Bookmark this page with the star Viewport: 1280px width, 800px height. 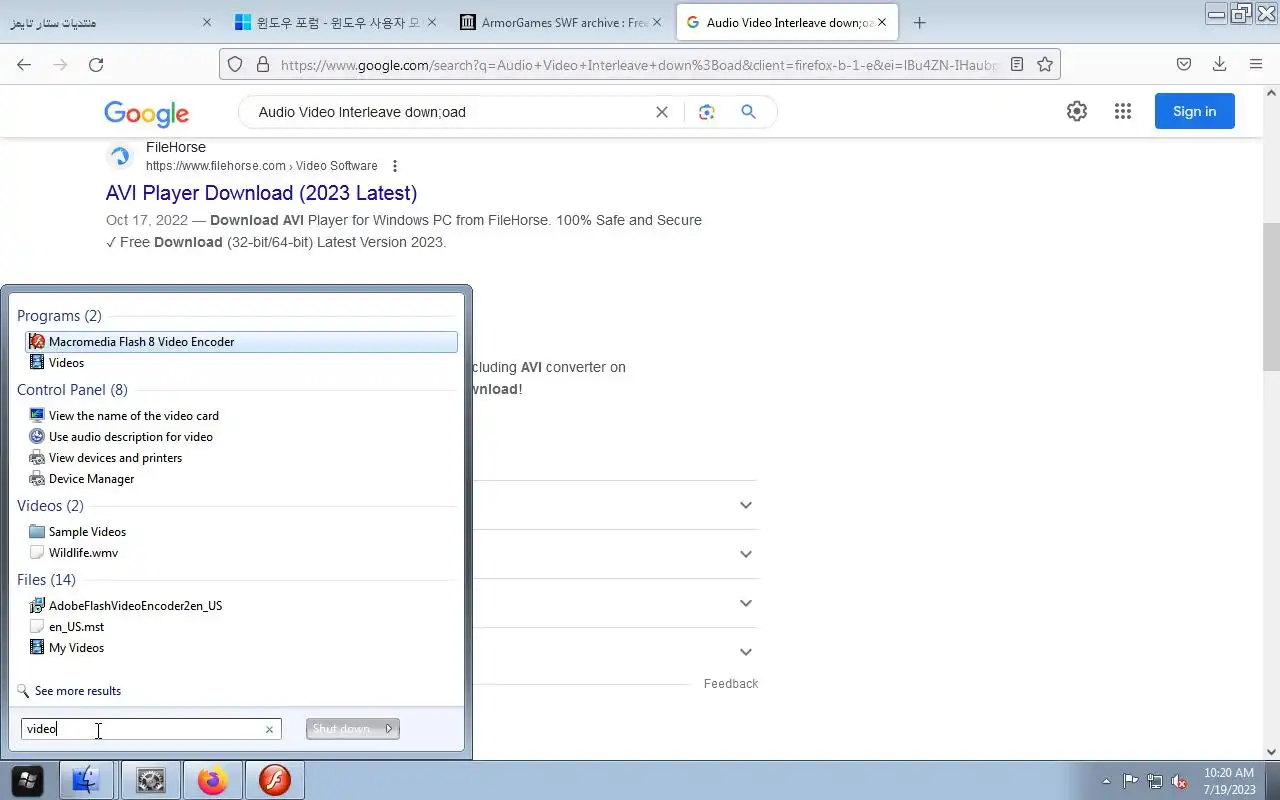[x=1045, y=64]
